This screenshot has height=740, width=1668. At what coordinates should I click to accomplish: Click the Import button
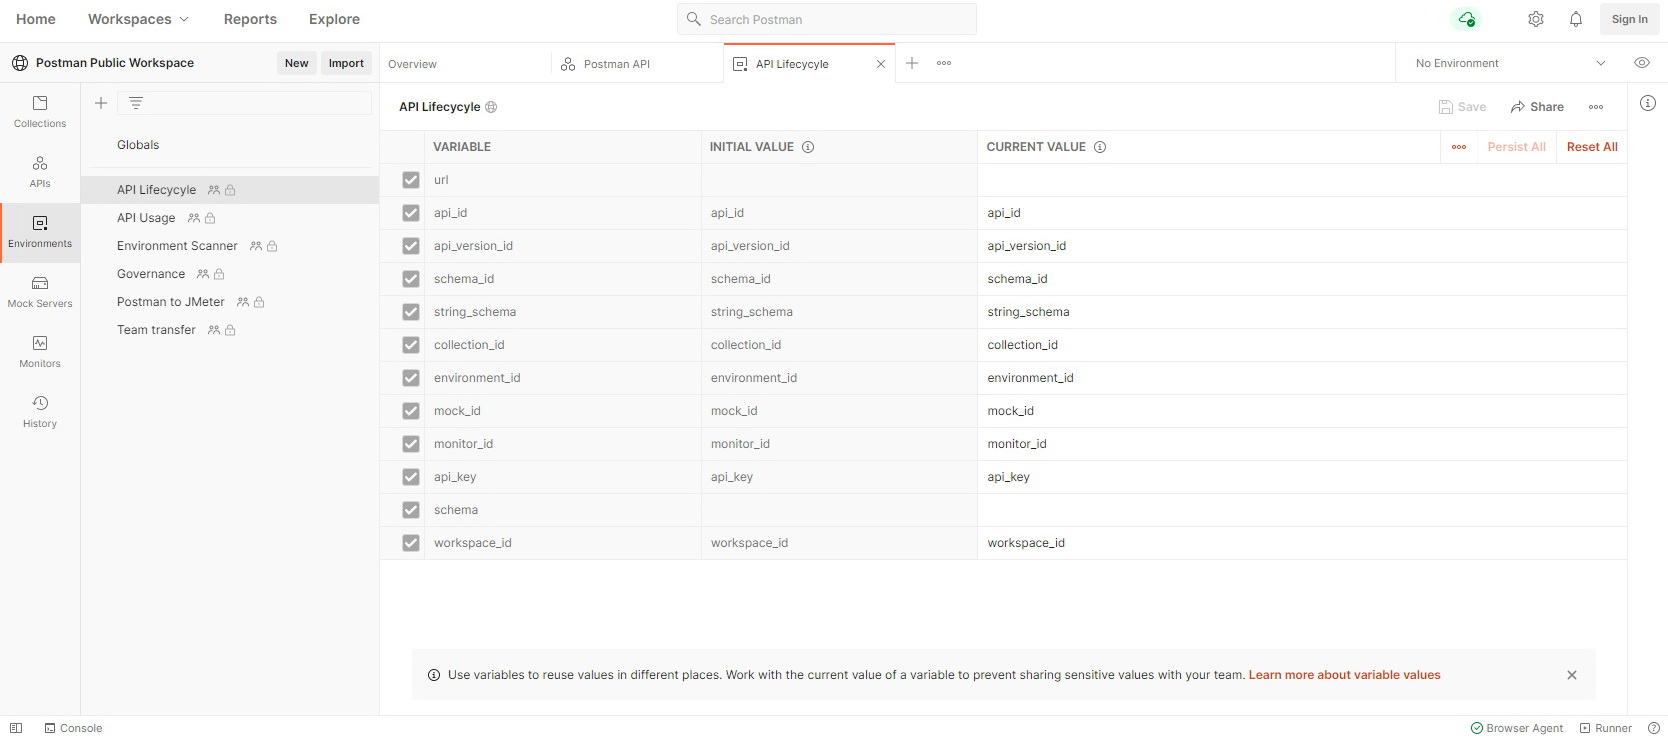(346, 63)
